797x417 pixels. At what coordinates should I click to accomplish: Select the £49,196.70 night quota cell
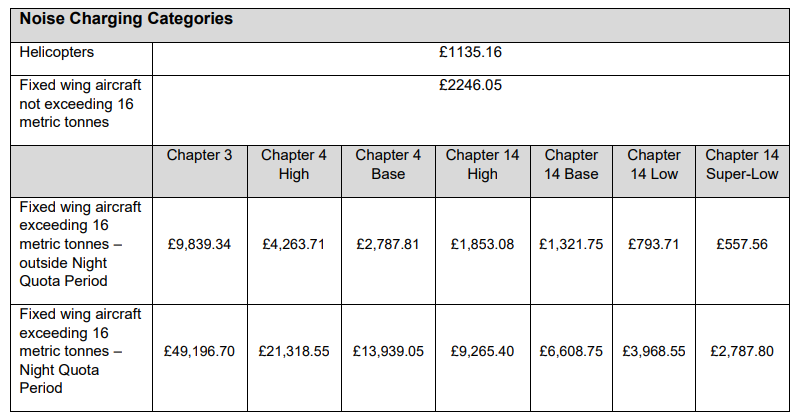point(199,351)
